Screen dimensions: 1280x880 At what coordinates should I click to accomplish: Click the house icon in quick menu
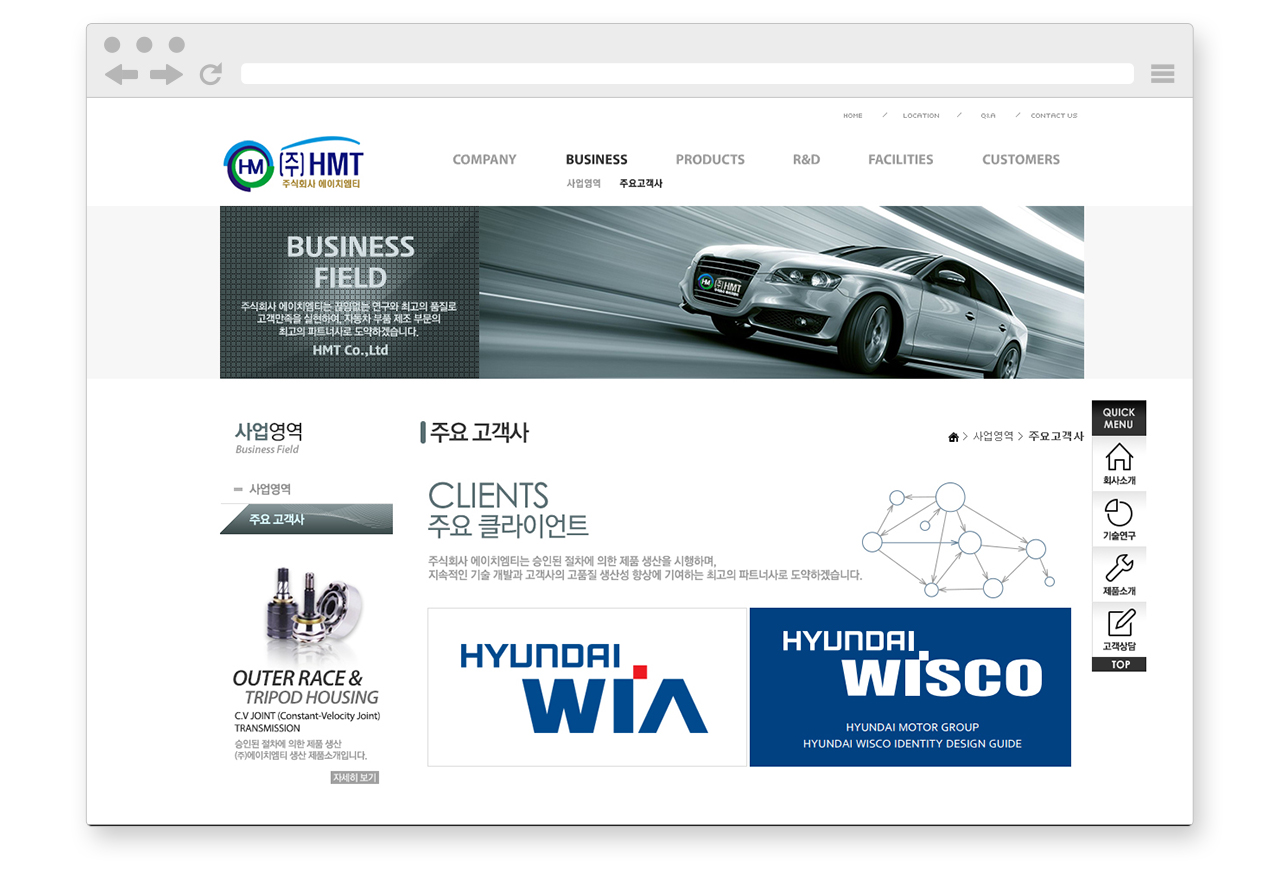click(x=1119, y=464)
